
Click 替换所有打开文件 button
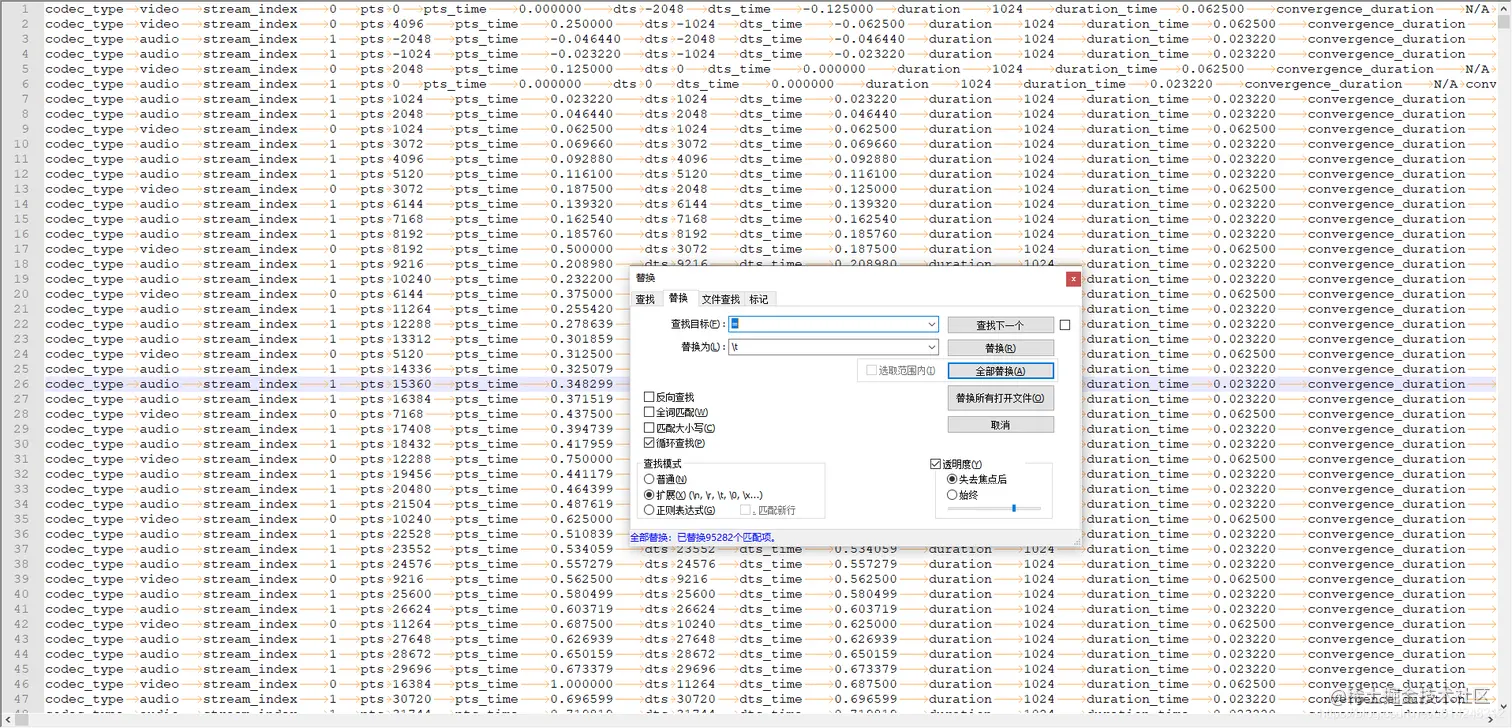tap(1000, 398)
